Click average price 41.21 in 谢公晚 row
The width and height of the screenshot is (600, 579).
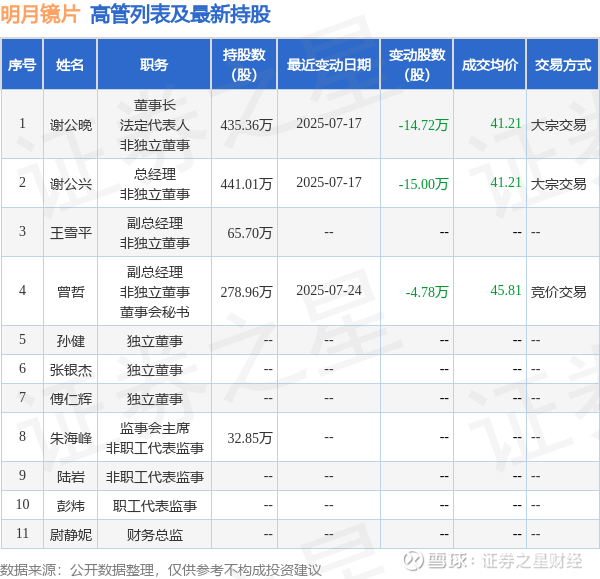[x=506, y=123]
